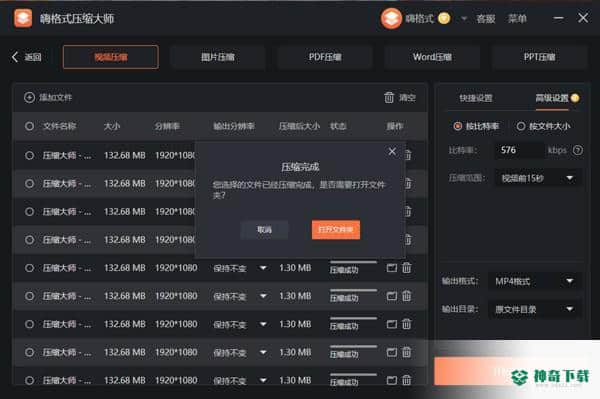Open the 输出目录 dropdown showing 原文件目录
The width and height of the screenshot is (600, 399).
[535, 309]
